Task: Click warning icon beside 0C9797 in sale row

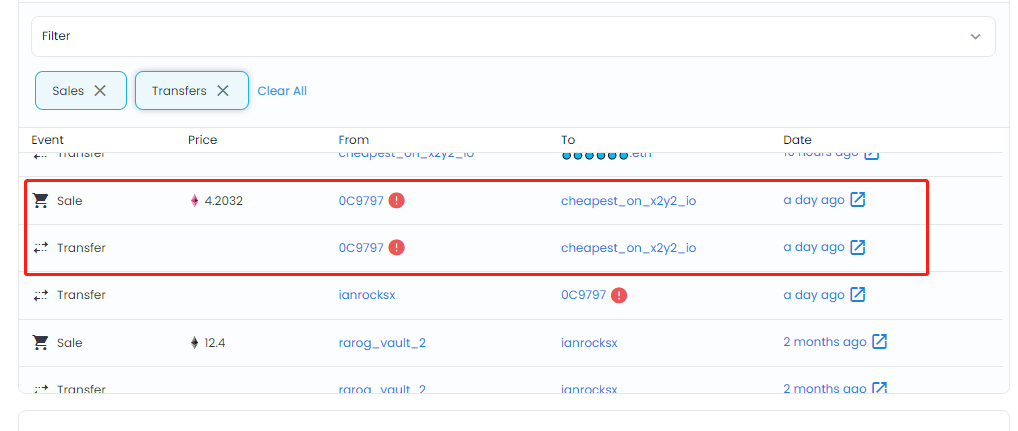Action: tap(396, 200)
